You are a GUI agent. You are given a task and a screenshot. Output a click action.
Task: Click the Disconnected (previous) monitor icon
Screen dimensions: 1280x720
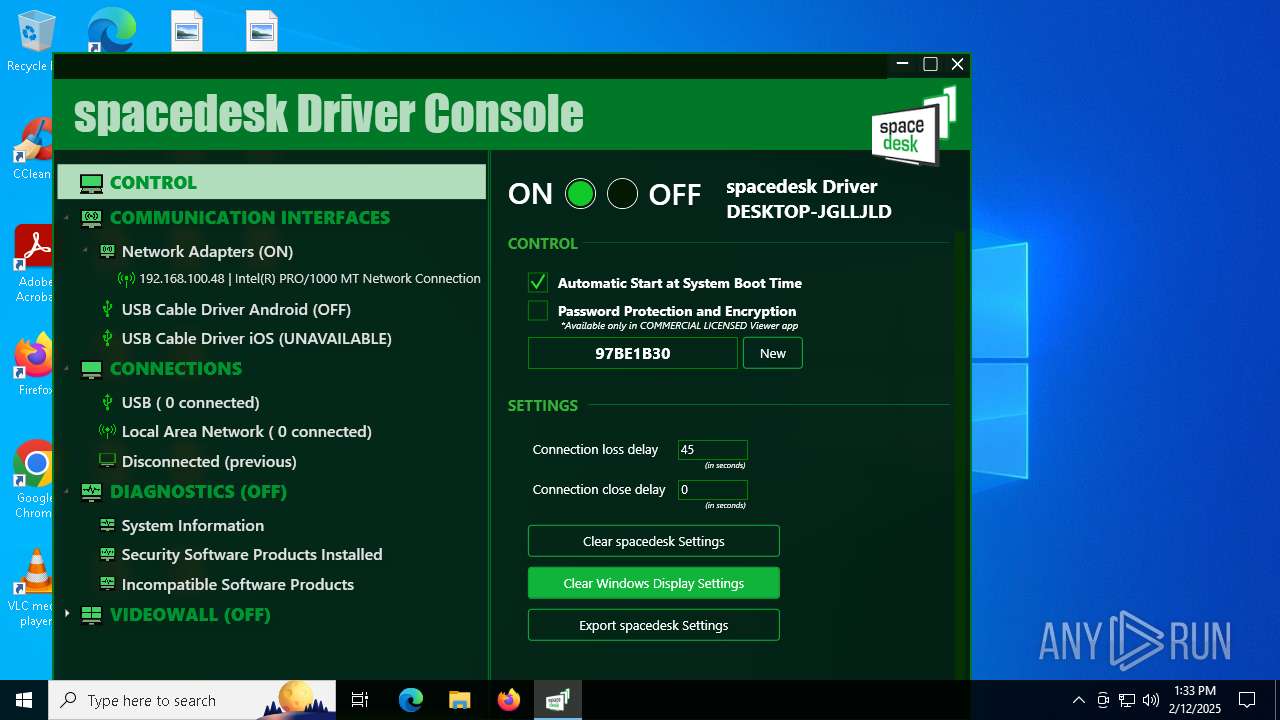pos(107,461)
